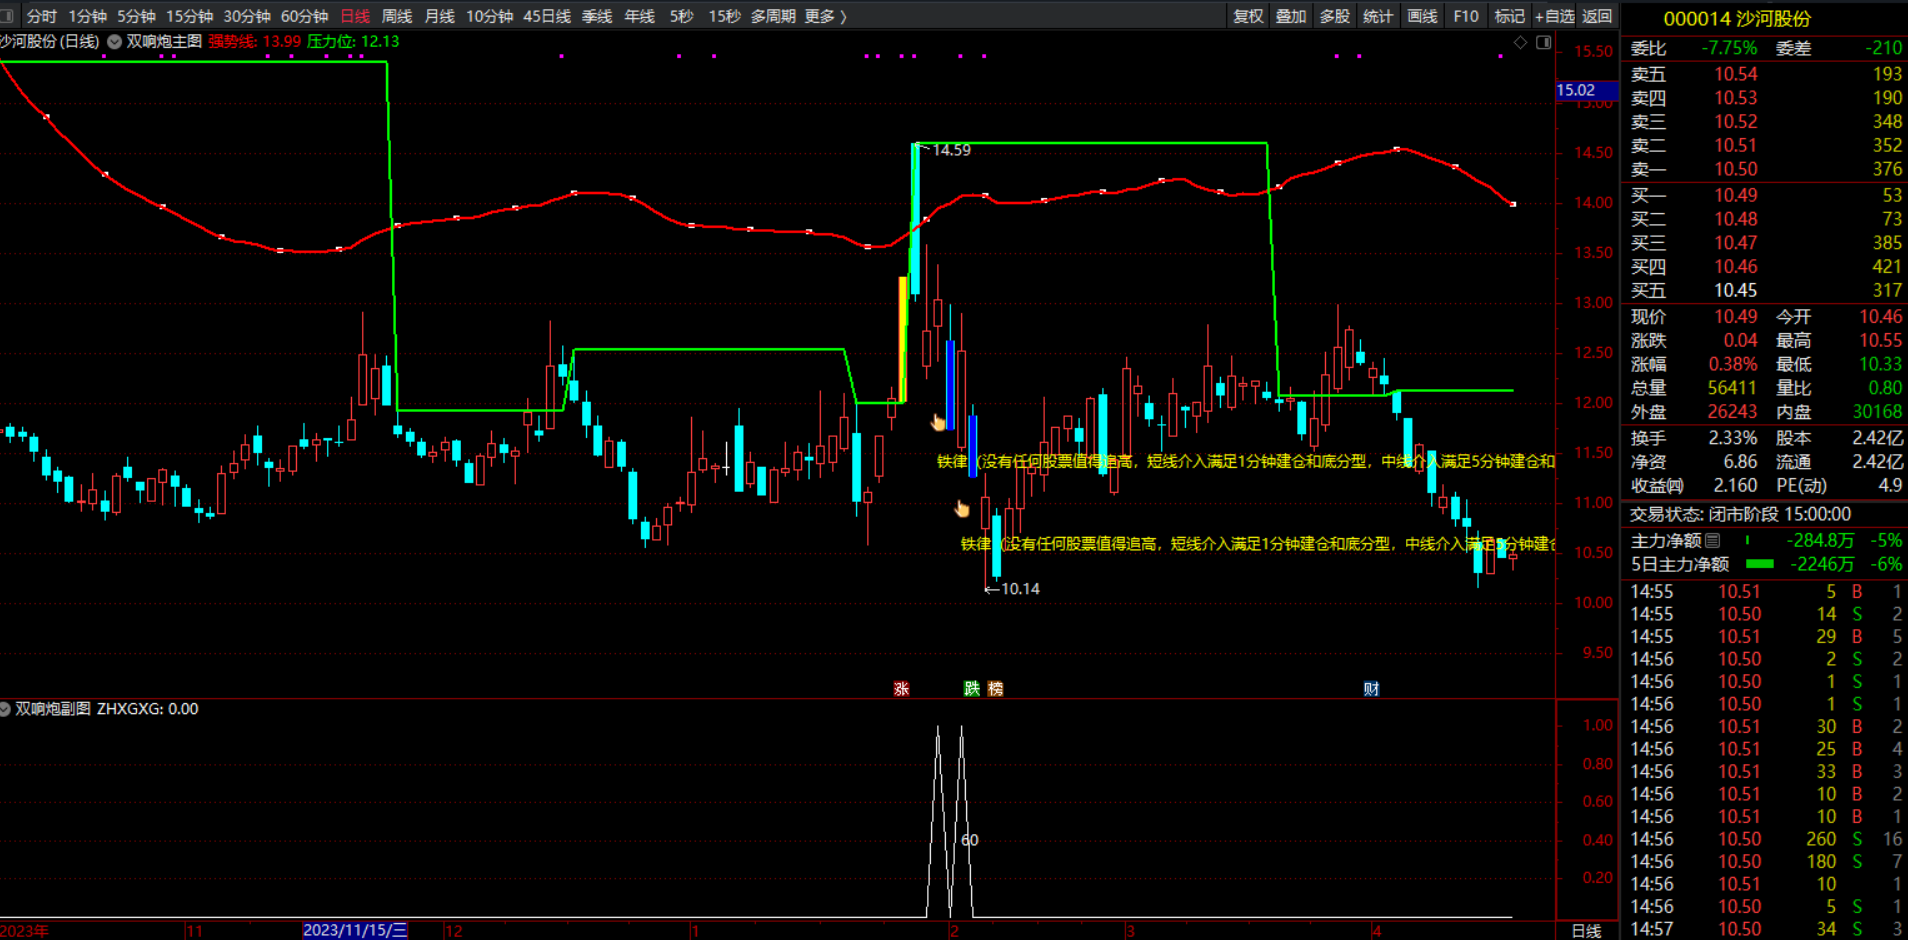This screenshot has height=940, width=1908.
Task: Switch to 月线 monthly chart
Action: [x=439, y=16]
